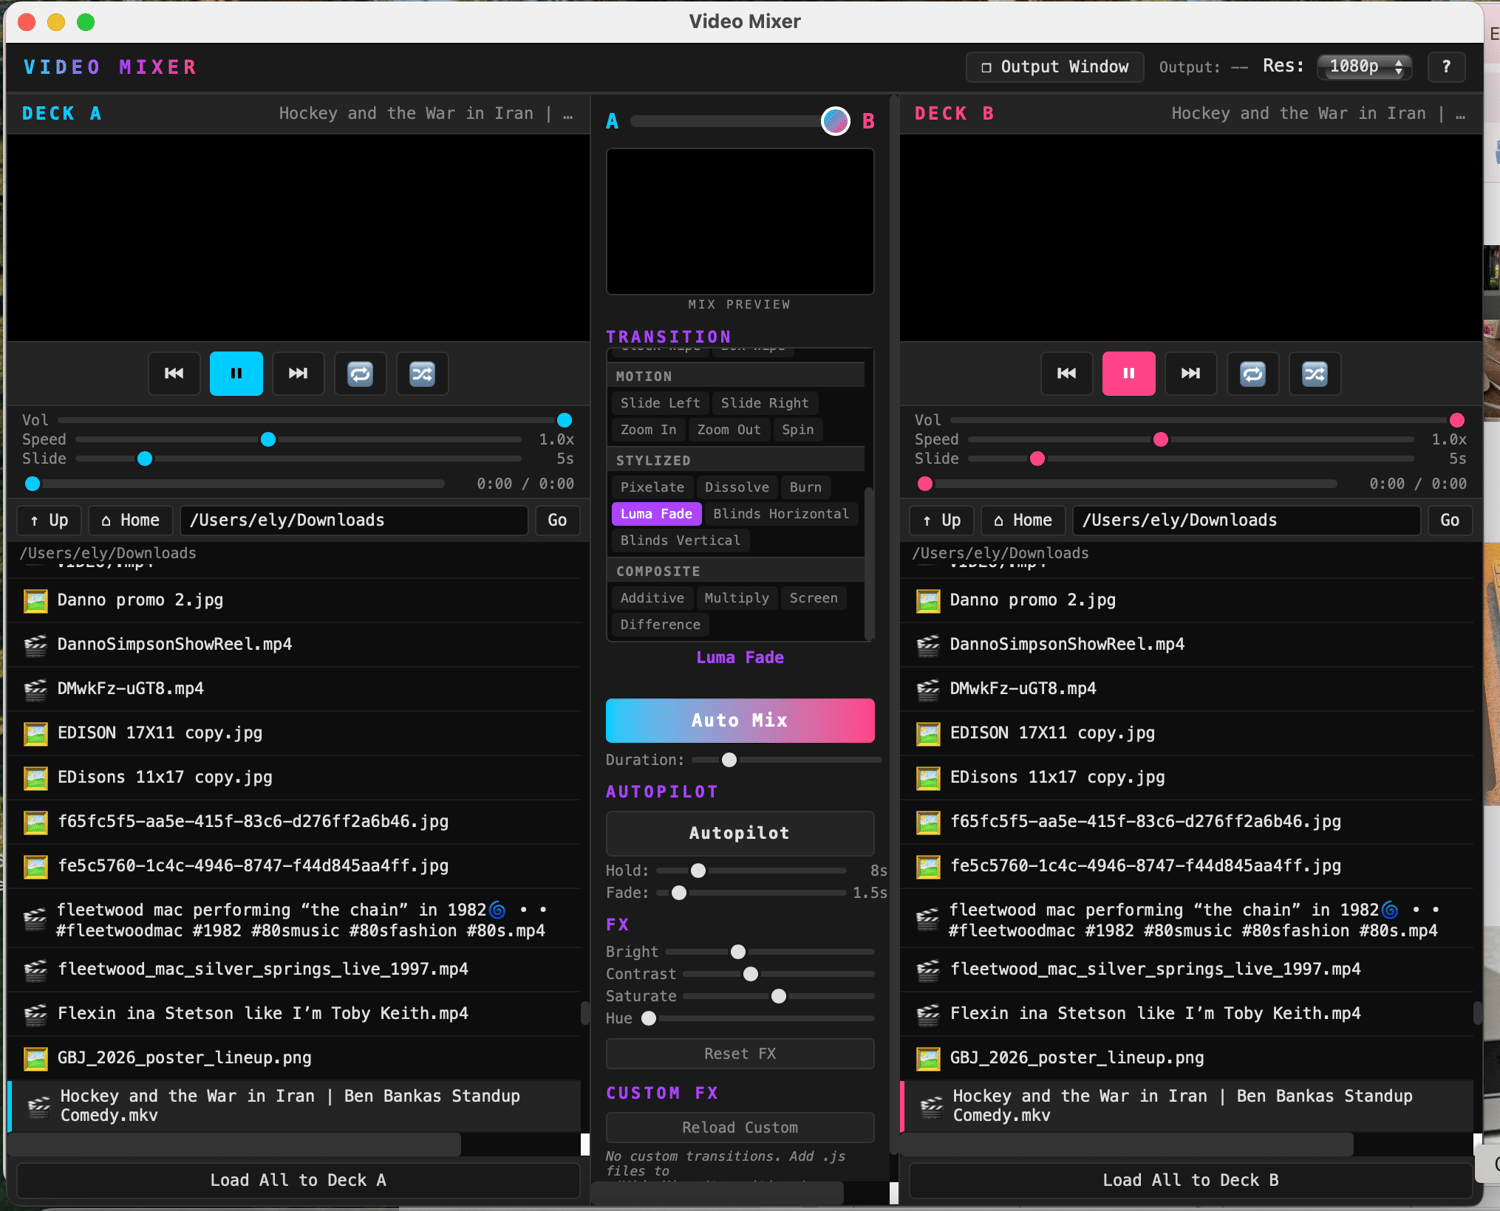Pause playback on Deck B
Screen dimensions: 1500x1211
[x=1129, y=373]
